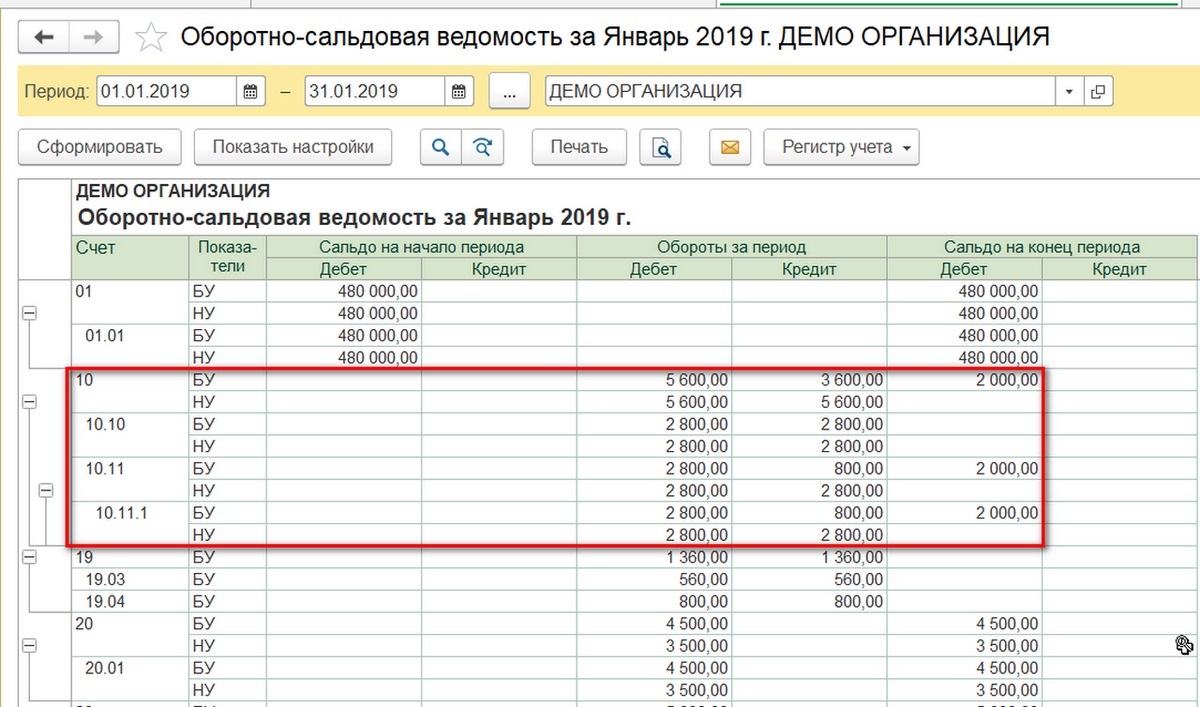Send report by email envelope icon
1200x707 pixels.
[x=730, y=148]
